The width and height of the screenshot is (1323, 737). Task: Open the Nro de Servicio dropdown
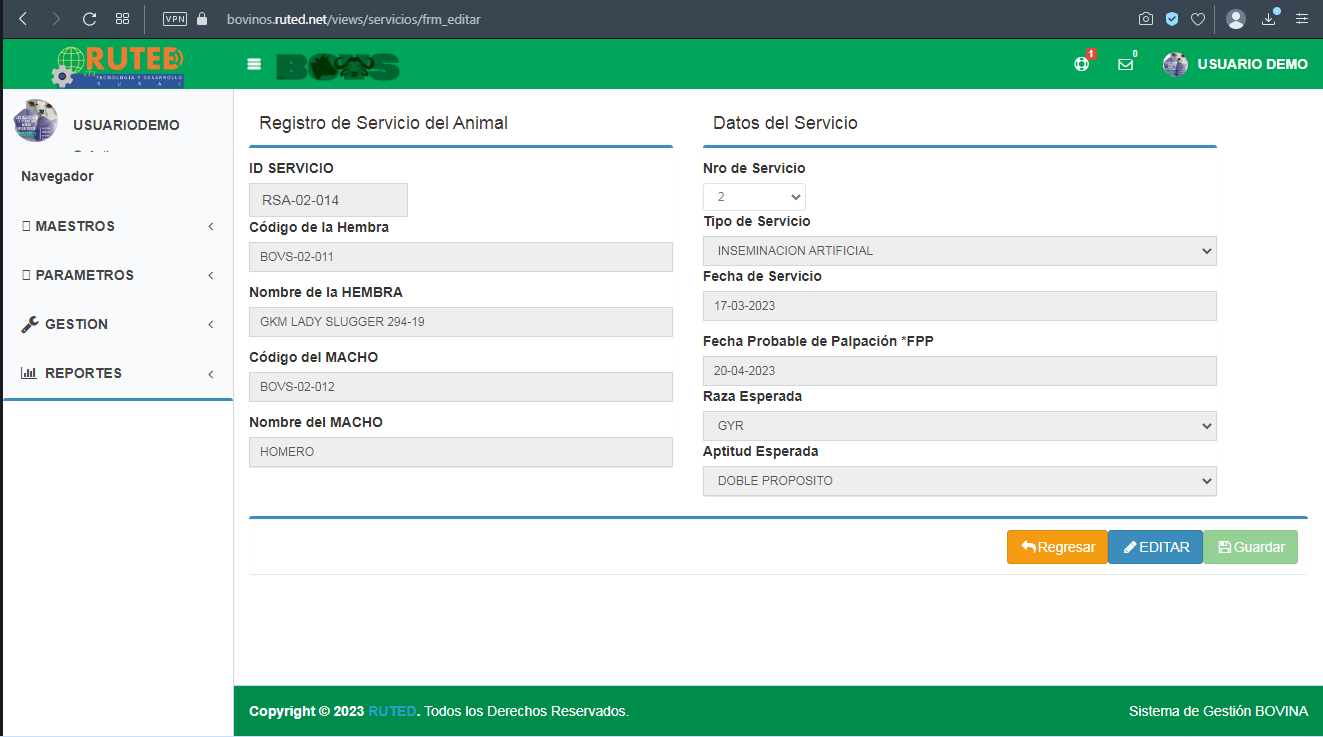coord(754,197)
